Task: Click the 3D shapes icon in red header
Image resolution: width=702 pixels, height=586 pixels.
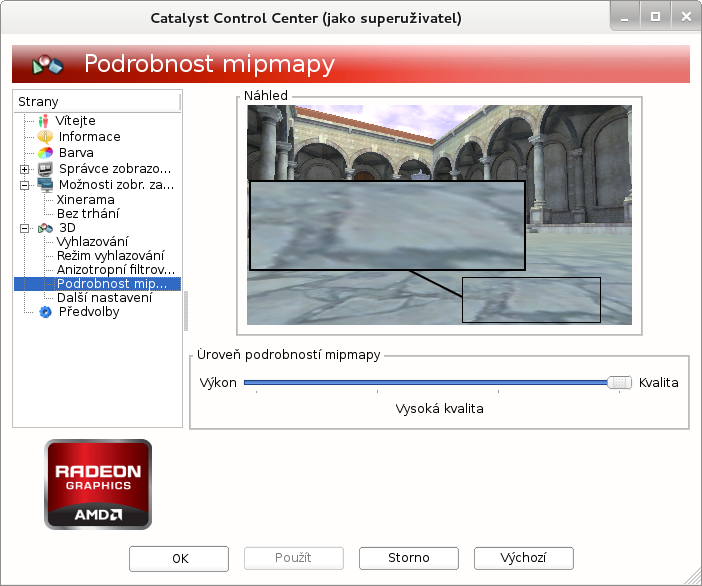Action: [x=47, y=65]
